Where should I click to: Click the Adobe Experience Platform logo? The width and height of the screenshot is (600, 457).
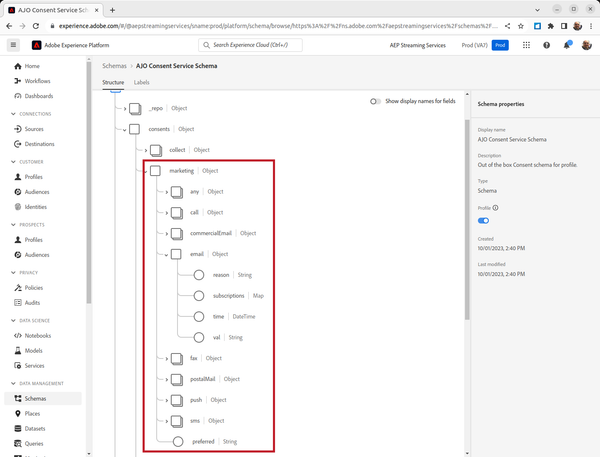36,45
